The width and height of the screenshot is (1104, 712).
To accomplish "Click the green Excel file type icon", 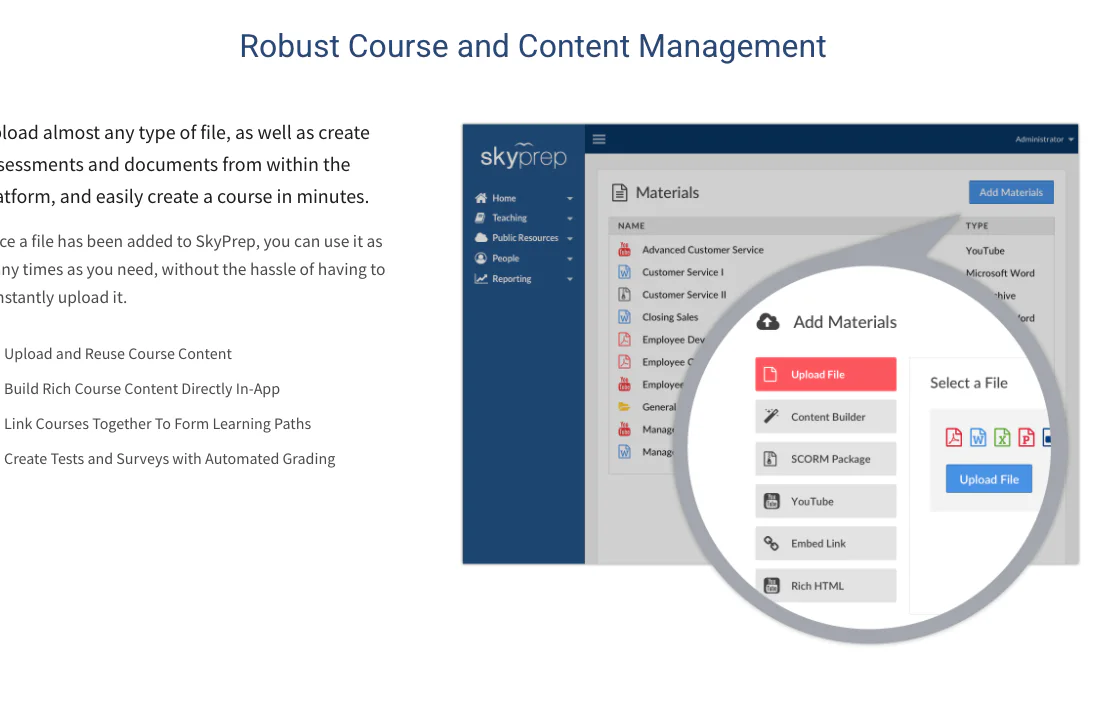I will click(1002, 437).
